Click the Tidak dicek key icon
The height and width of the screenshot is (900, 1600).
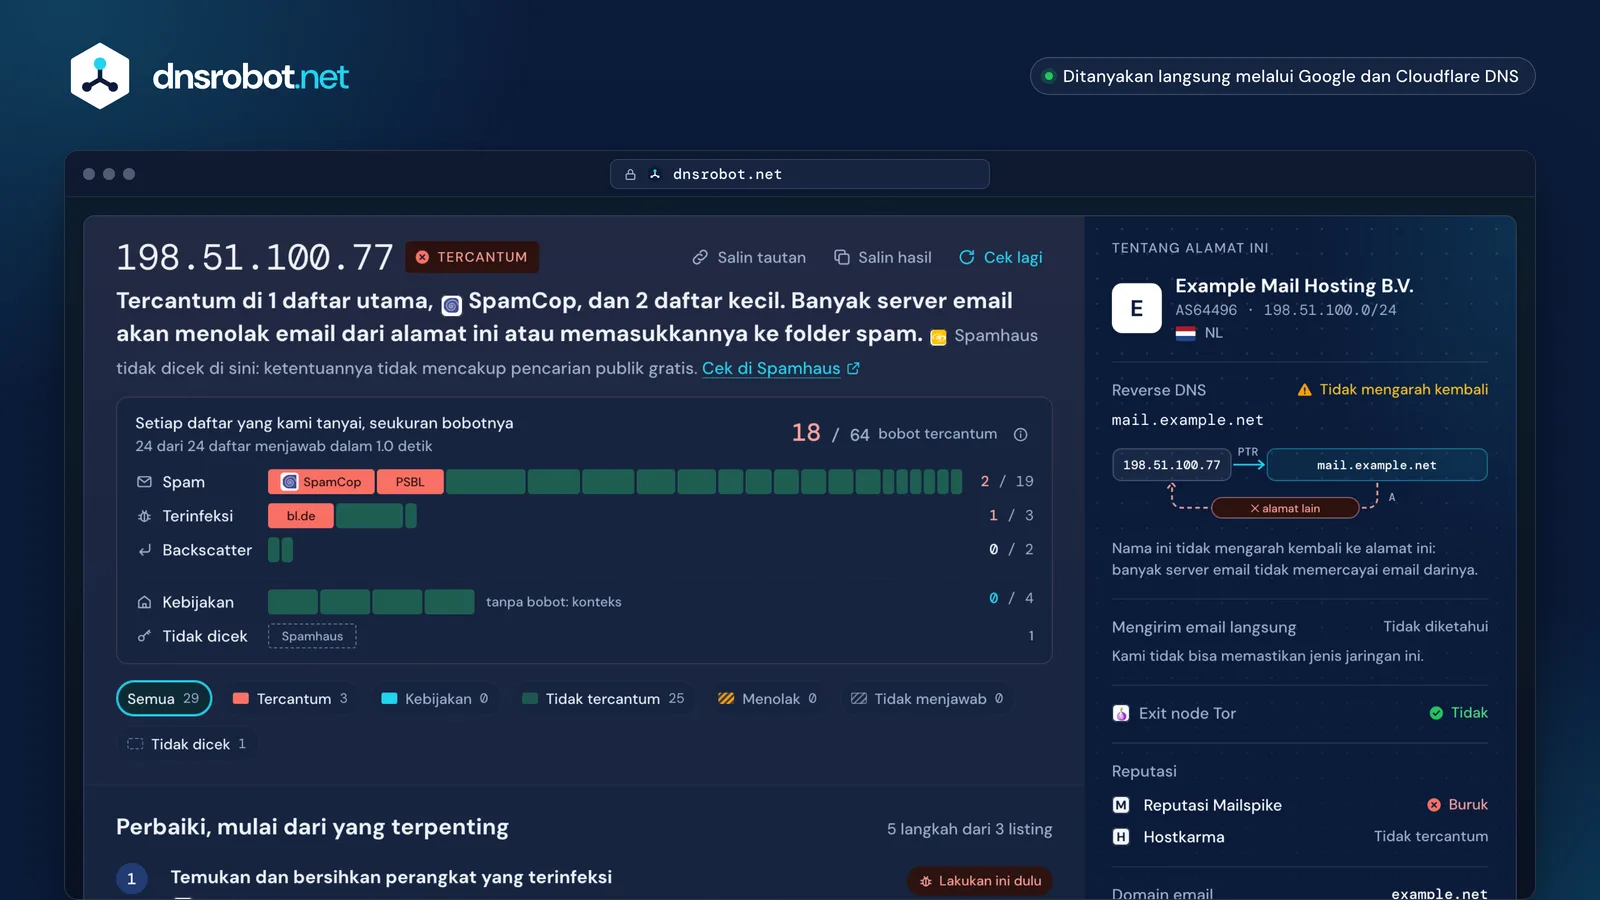(144, 636)
